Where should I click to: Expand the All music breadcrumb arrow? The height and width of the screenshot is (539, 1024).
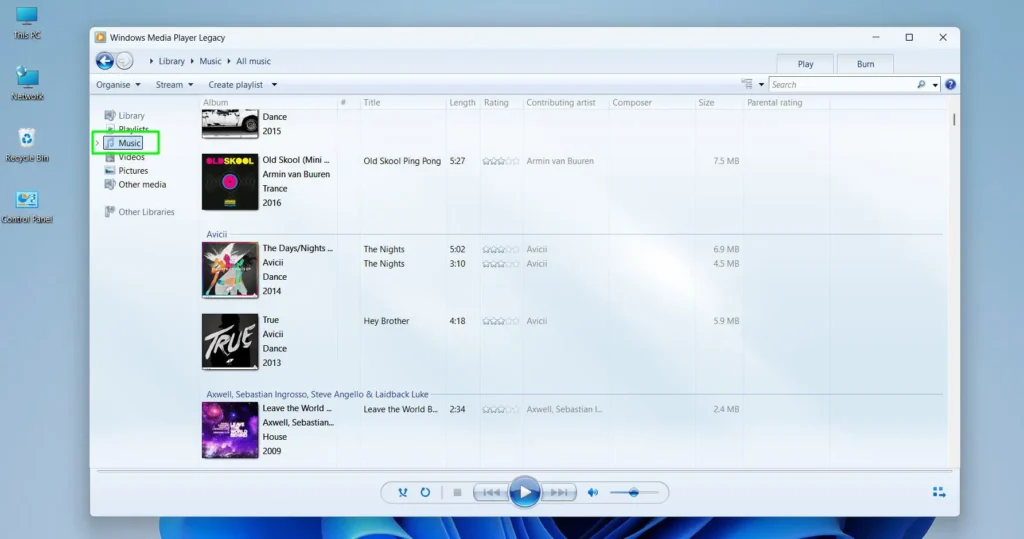tap(229, 61)
